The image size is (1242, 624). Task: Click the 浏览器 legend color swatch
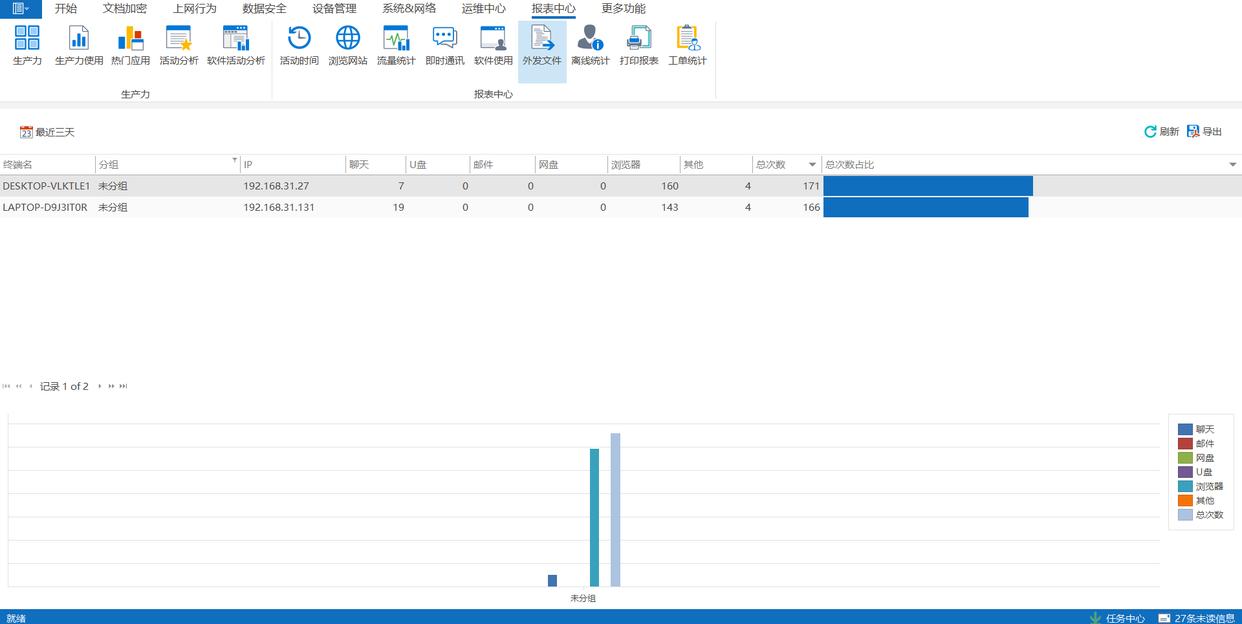[x=1185, y=486]
